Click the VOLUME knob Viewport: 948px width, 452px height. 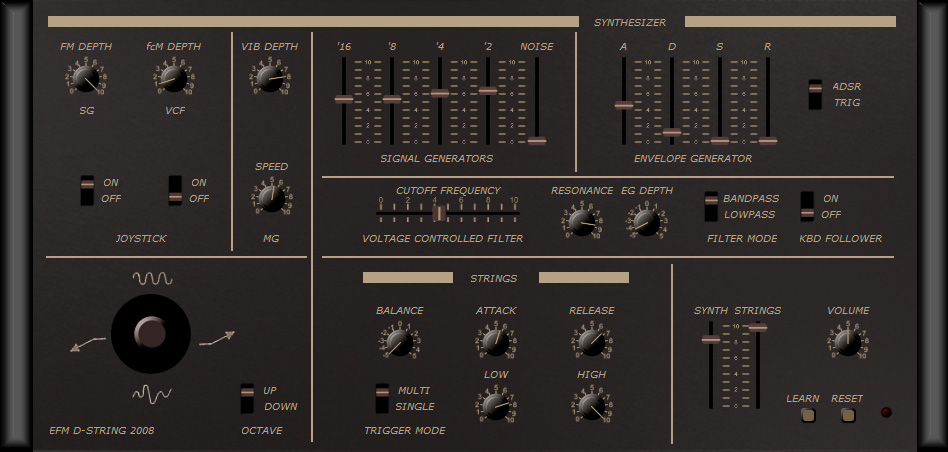click(848, 343)
